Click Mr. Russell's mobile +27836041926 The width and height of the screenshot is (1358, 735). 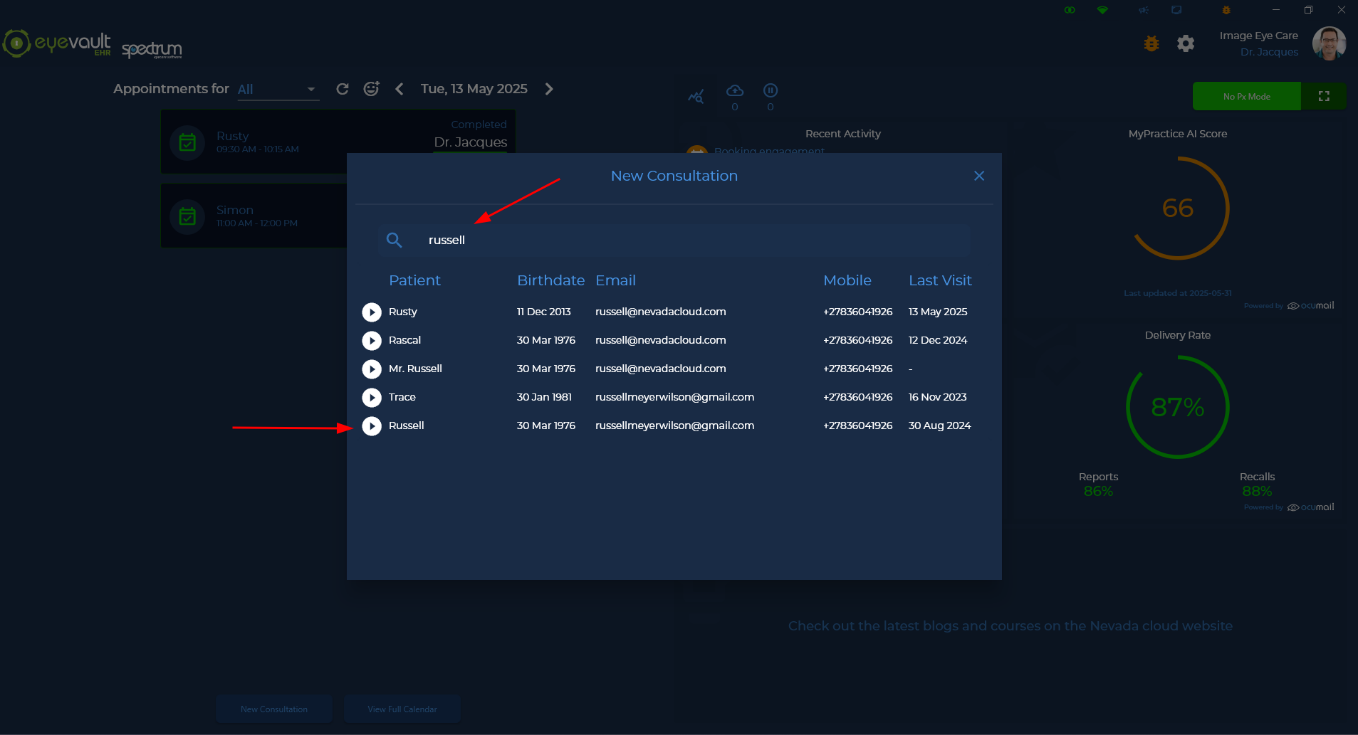click(x=858, y=369)
